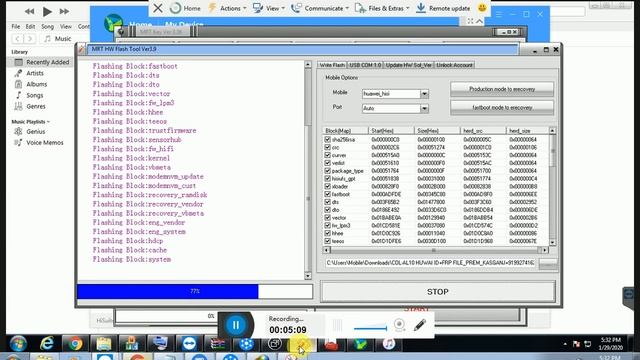Adjust the recorder volume slider
640x360 pixels.
click(x=370, y=328)
